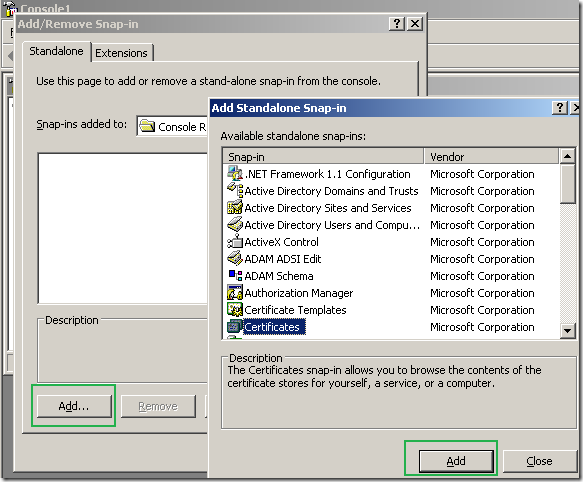This screenshot has width=583, height=482.
Task: Click the Console1 window title bar icon
Action: [x=10, y=8]
